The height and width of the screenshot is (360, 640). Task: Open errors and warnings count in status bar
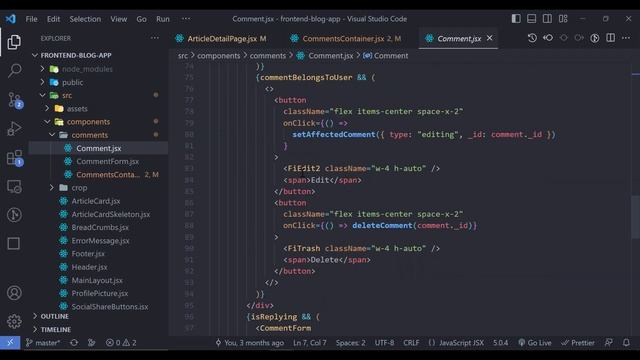tap(121, 343)
